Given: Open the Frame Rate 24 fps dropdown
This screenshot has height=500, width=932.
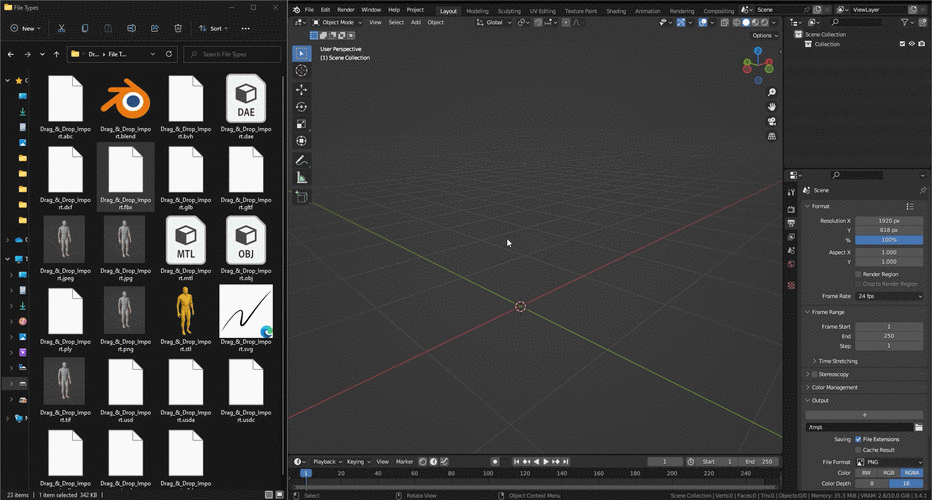Looking at the screenshot, I should point(889,296).
